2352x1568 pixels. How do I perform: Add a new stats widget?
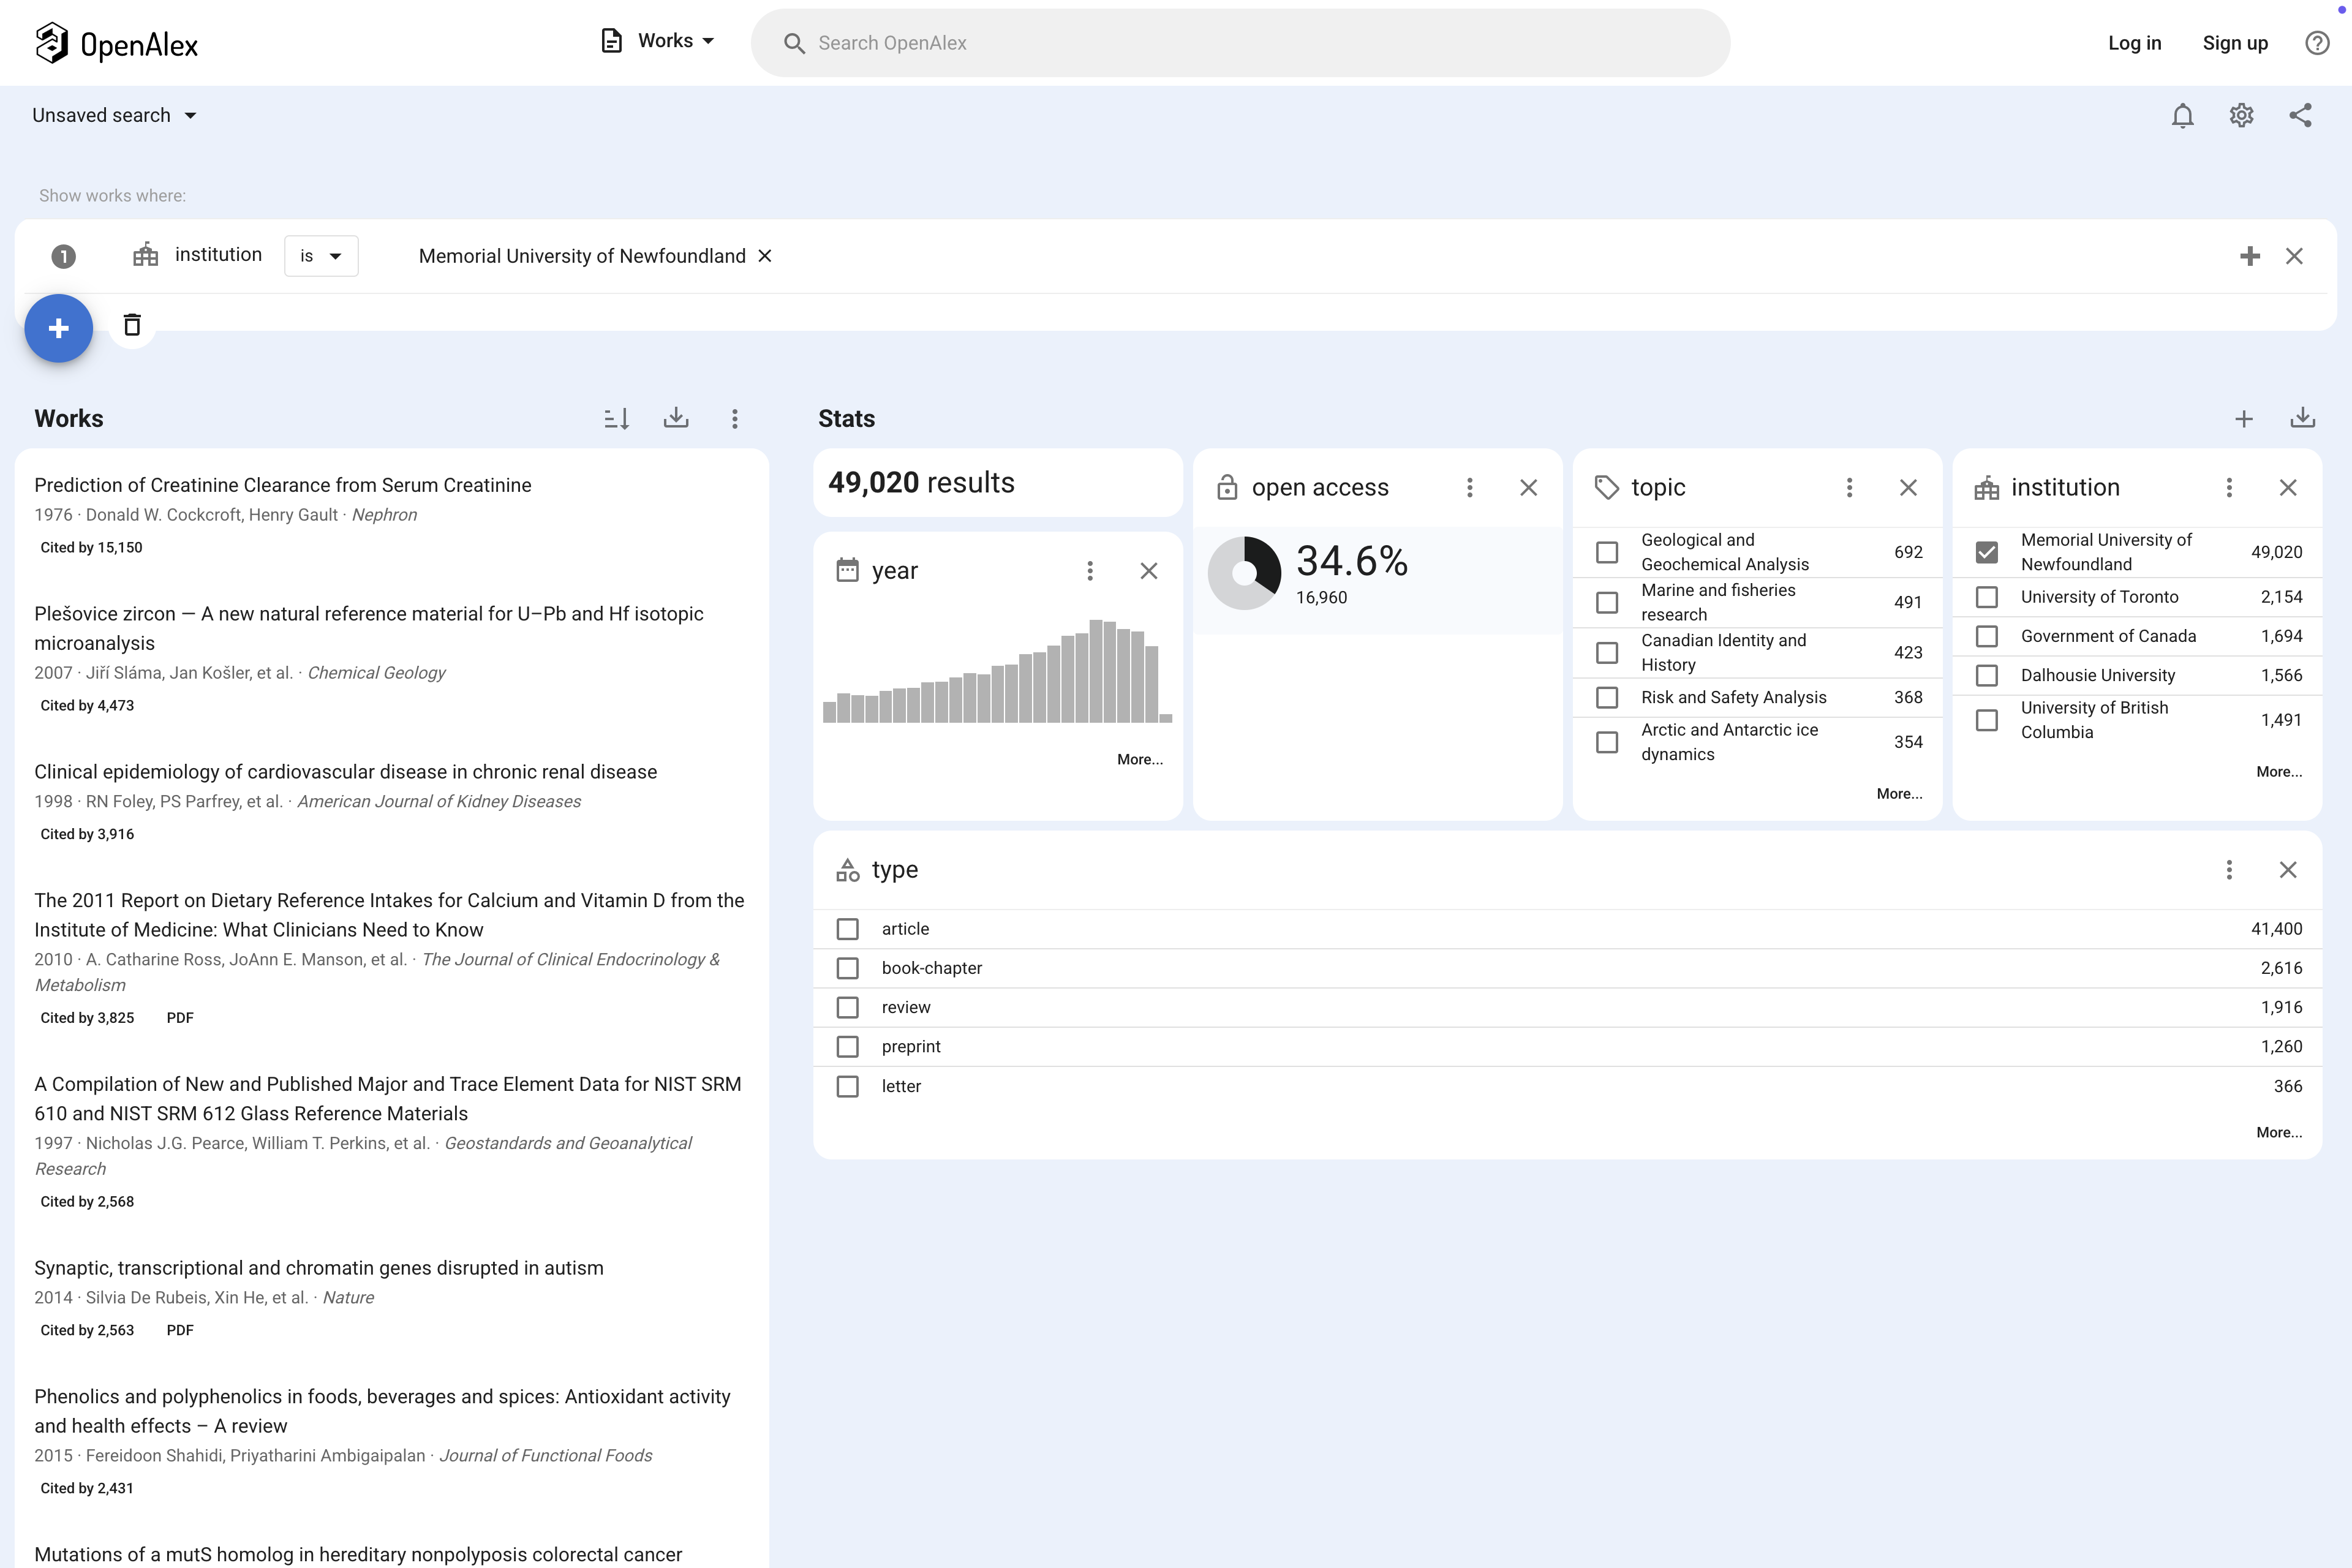[x=2243, y=419]
